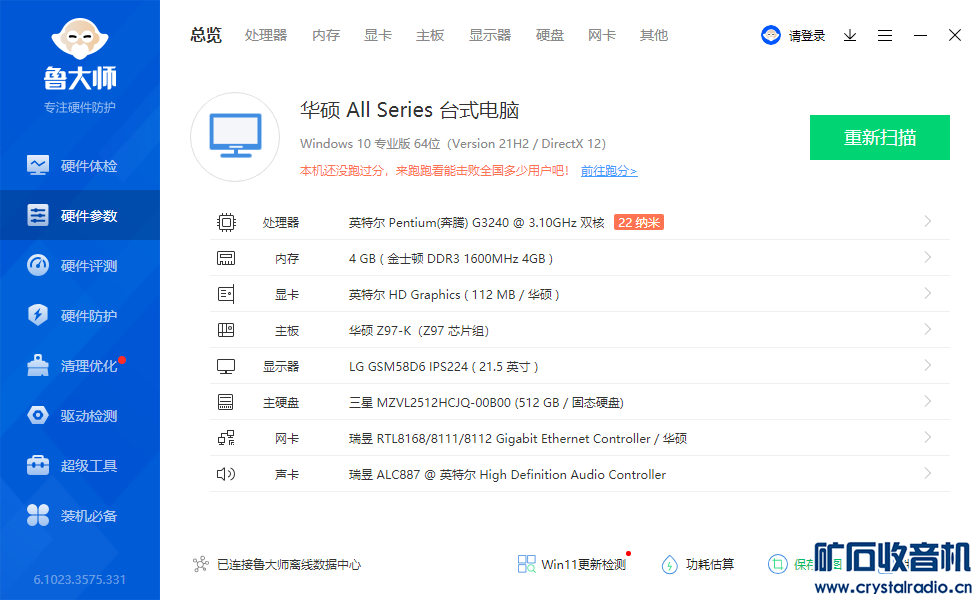980x600 pixels.
Task: Expand the 网卡 row chevron
Action: 928,437
